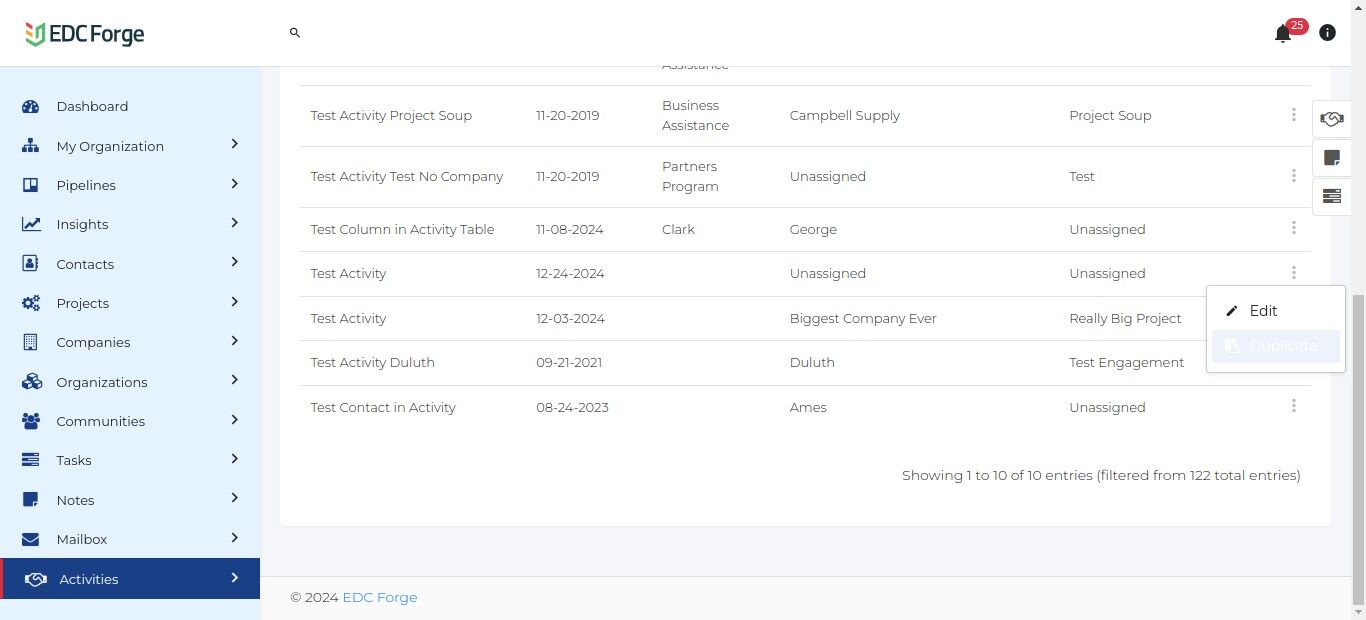Select Edit from the row context menu
1366x620 pixels.
1263,311
